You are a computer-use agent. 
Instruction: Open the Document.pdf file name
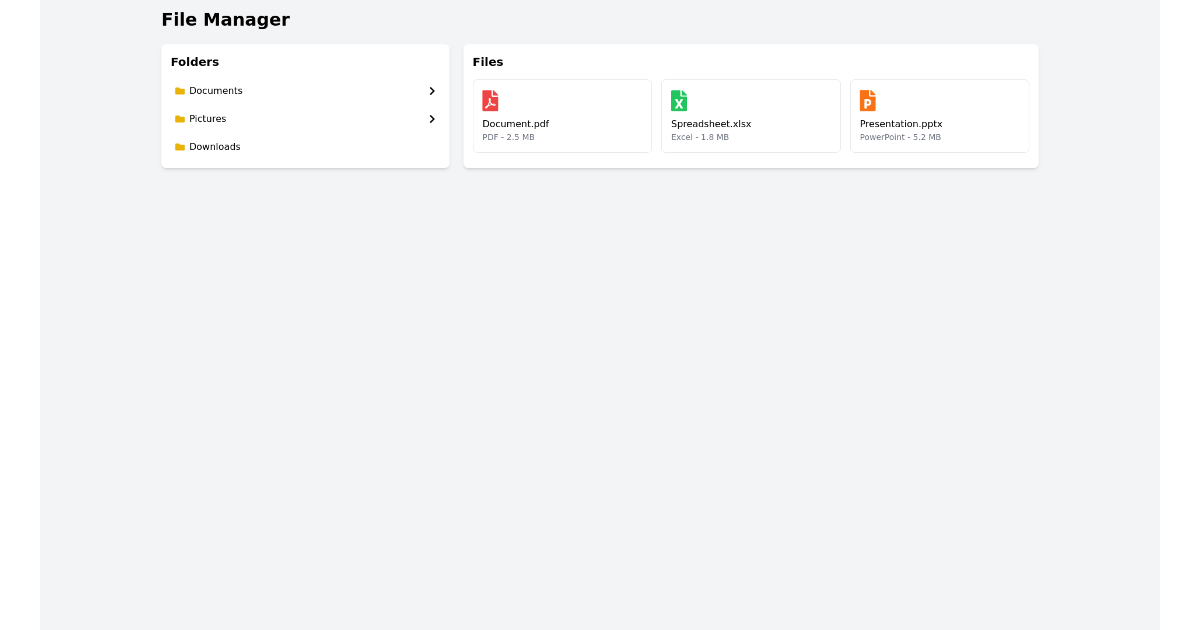click(515, 124)
